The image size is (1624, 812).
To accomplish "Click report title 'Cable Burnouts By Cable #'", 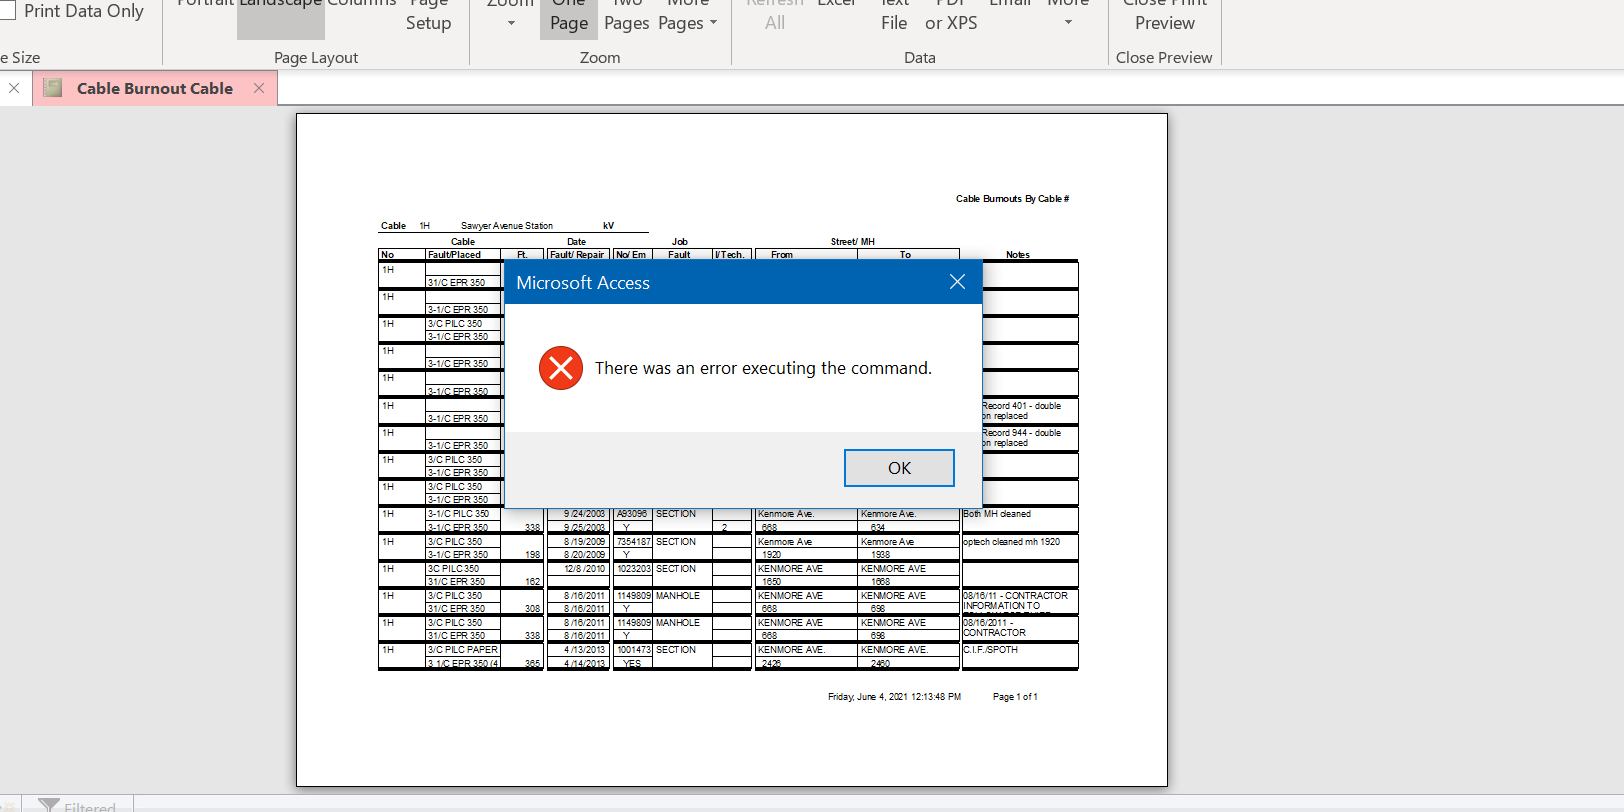I will coord(1012,199).
